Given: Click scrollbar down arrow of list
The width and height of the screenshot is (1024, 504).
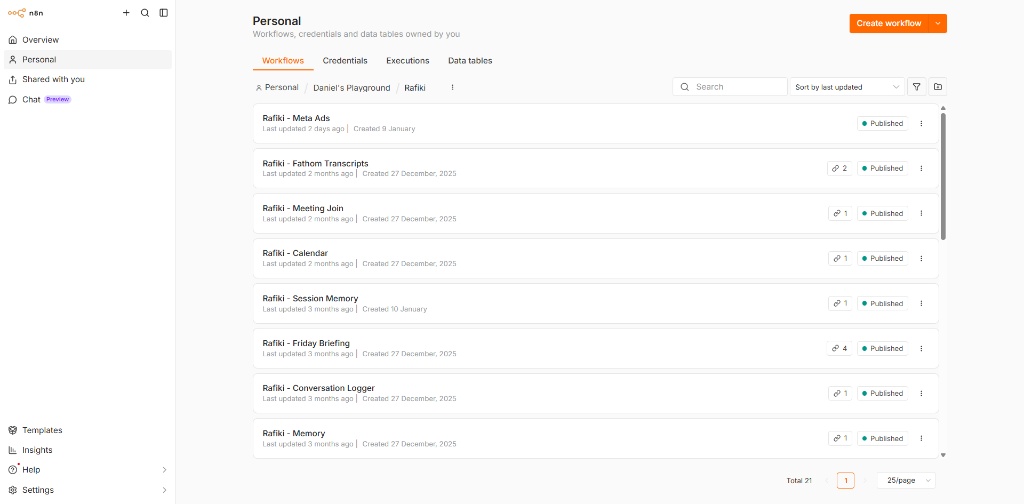Looking at the screenshot, I should click(x=943, y=455).
